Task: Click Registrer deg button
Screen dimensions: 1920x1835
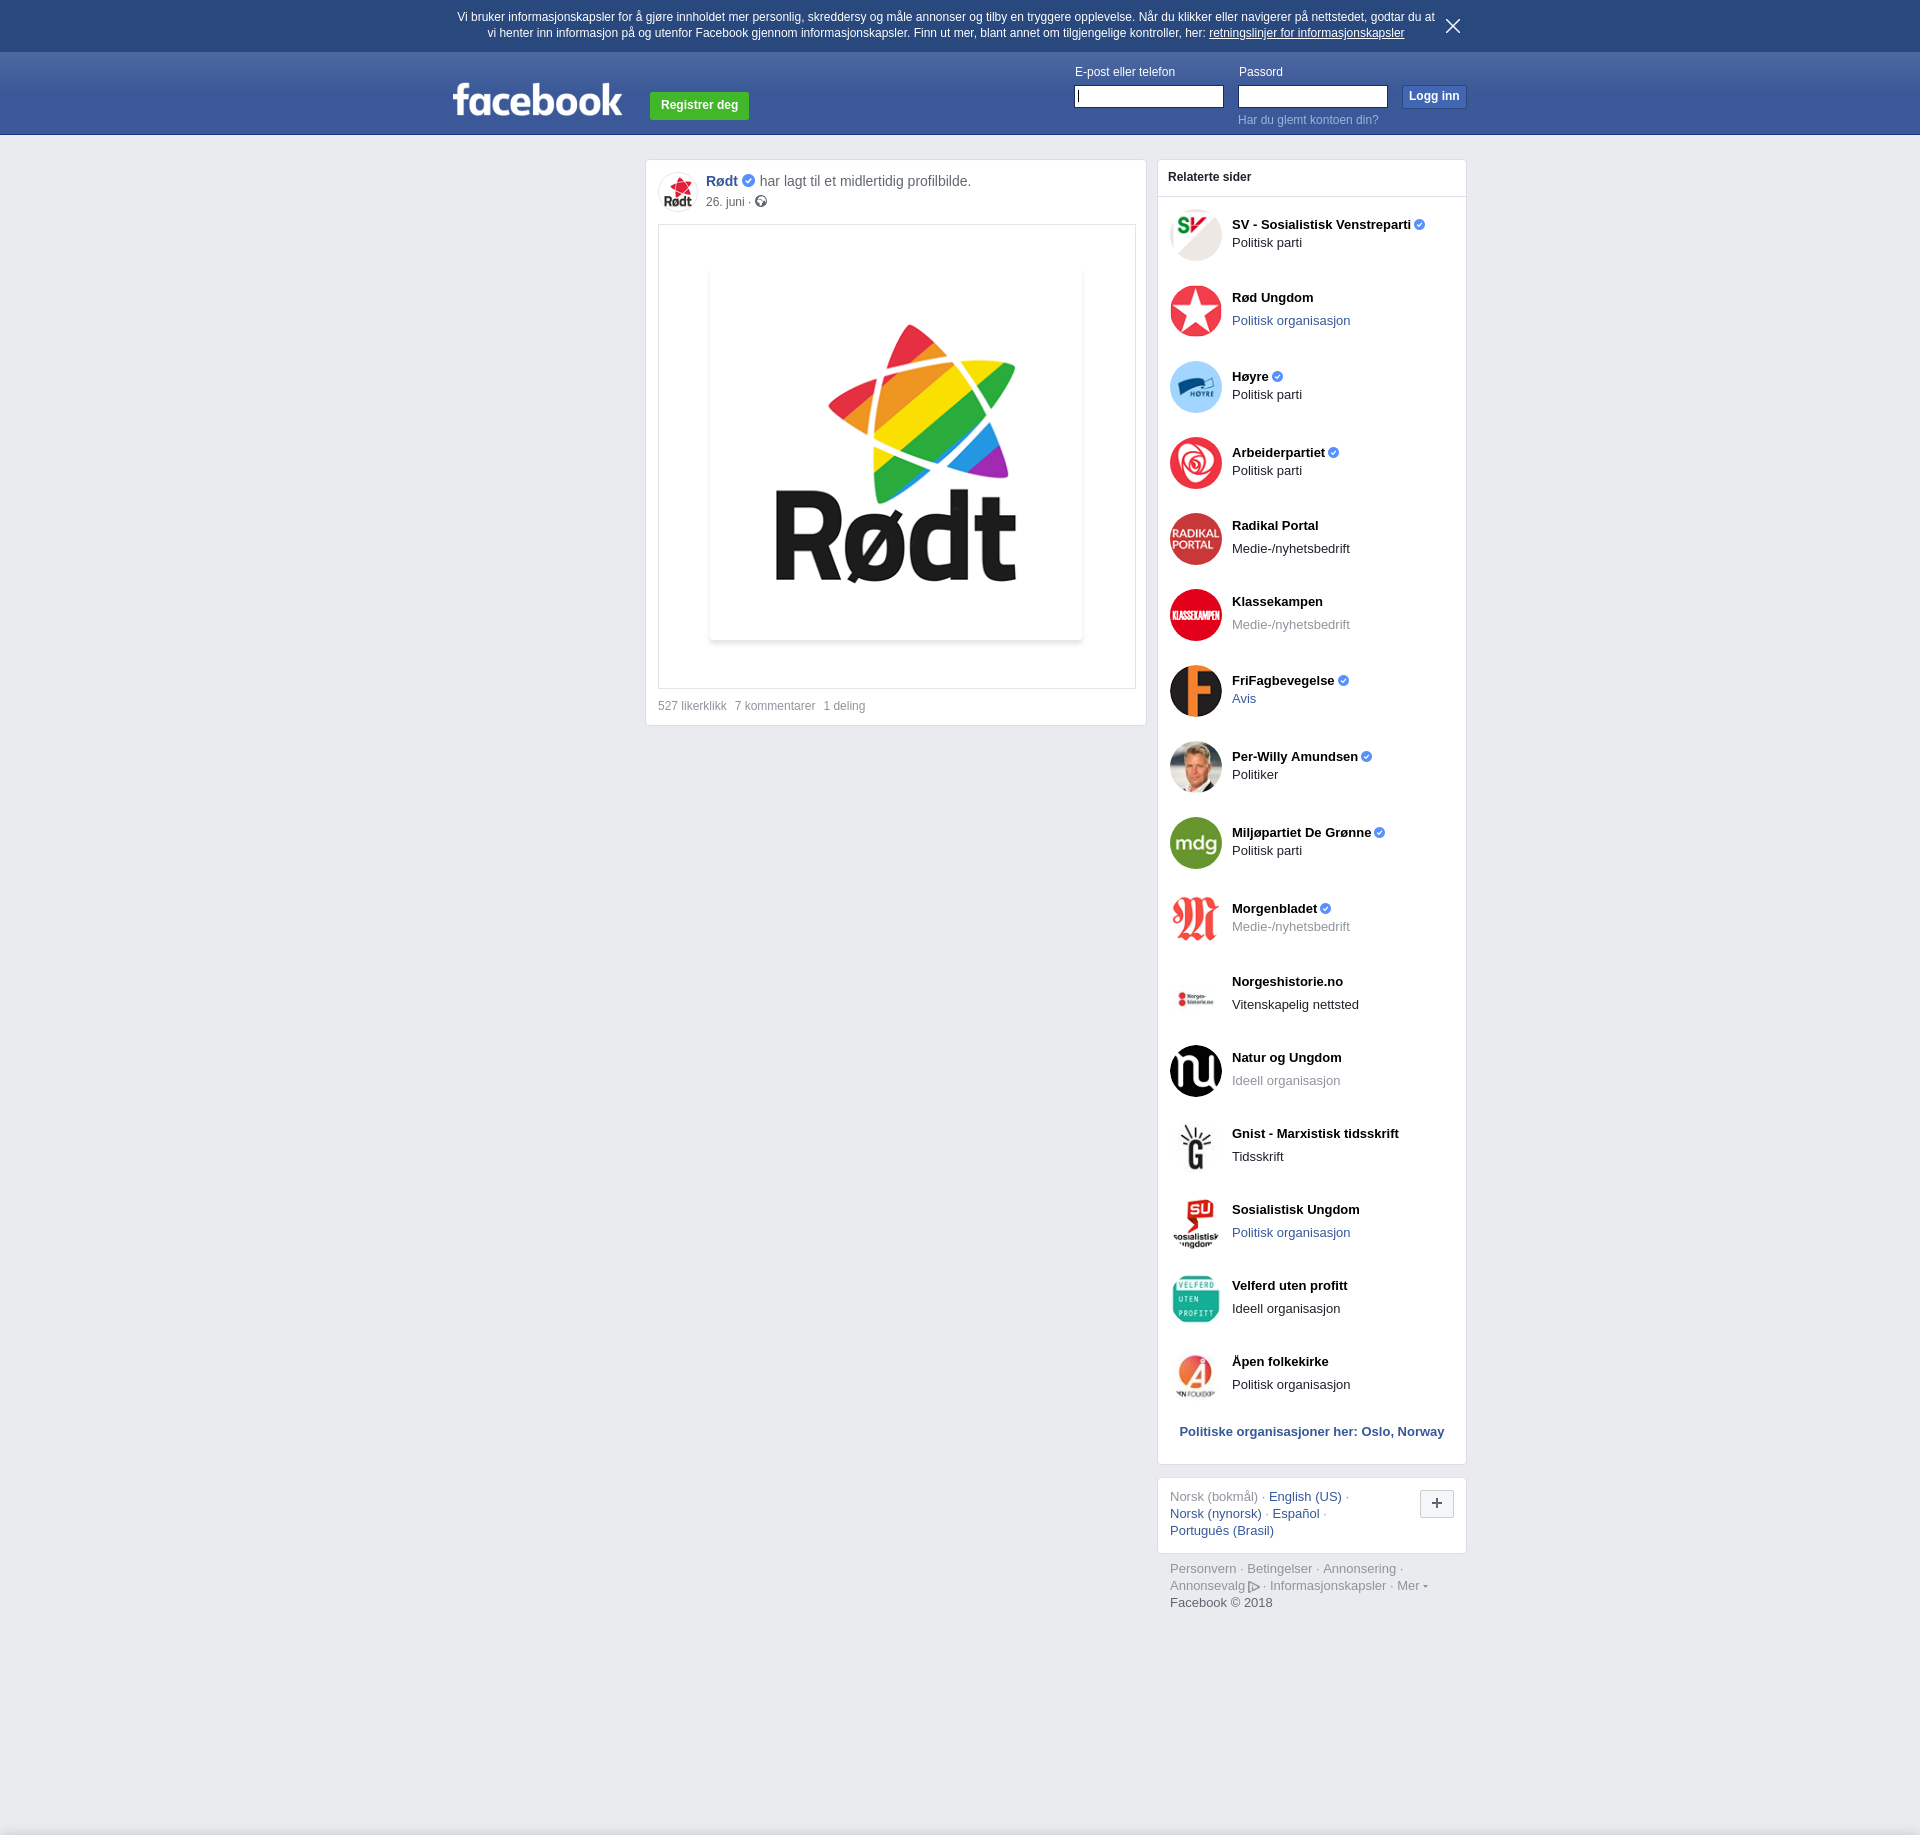Action: 699,105
